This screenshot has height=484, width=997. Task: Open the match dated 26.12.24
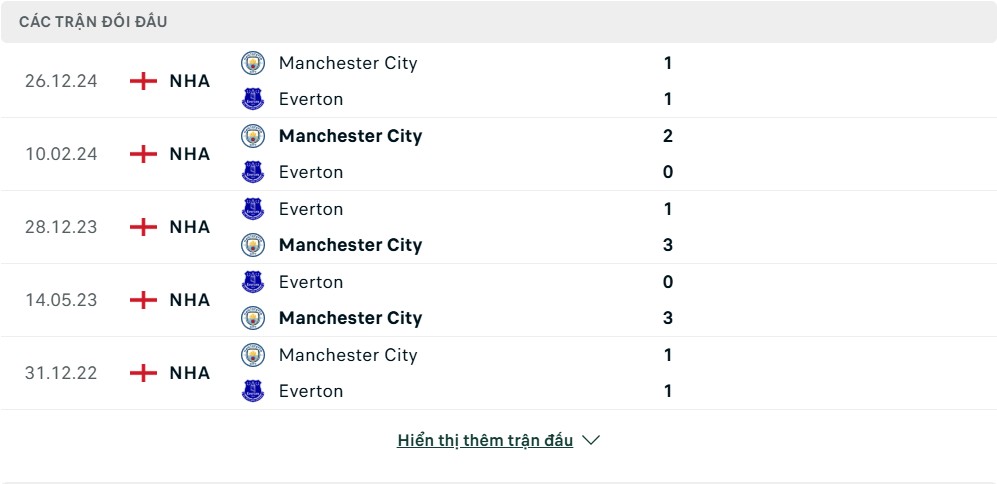point(498,81)
